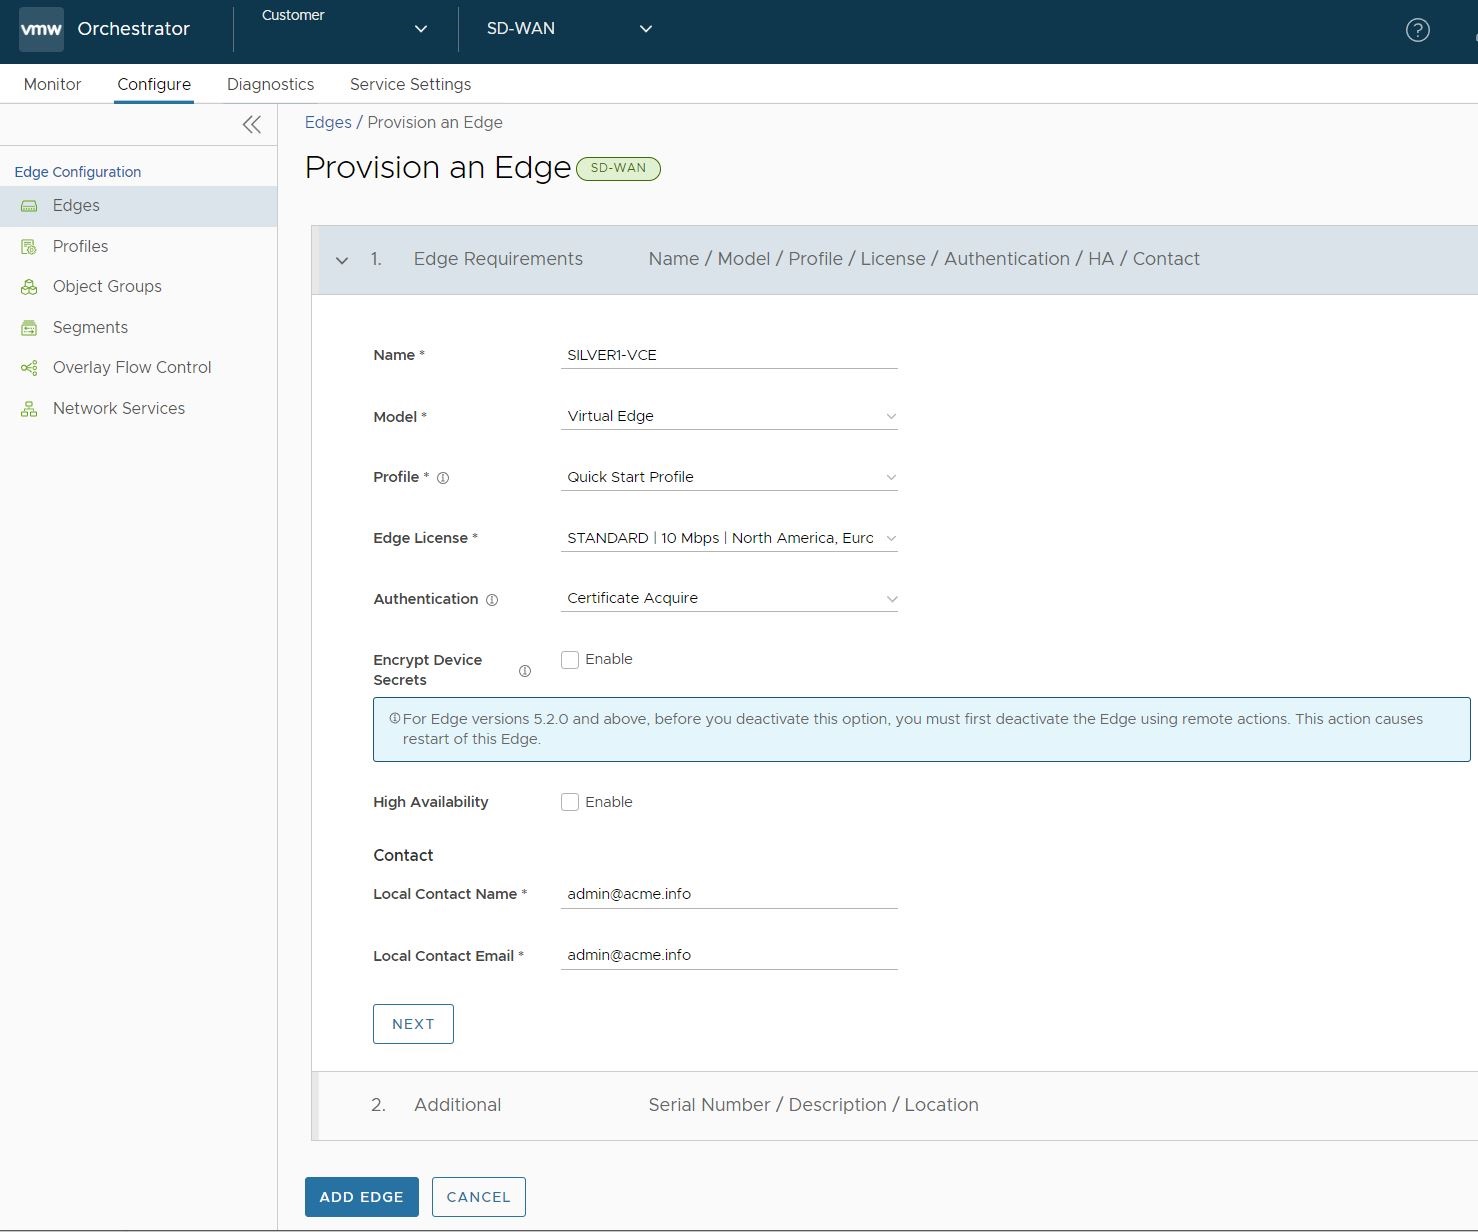The width and height of the screenshot is (1478, 1232).
Task: Select Object Groups in sidebar
Action: [138, 287]
